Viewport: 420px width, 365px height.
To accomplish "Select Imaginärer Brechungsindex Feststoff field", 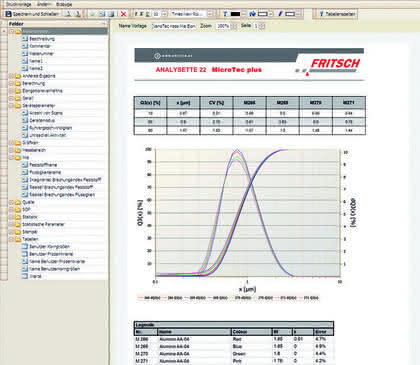I will [x=65, y=180].
